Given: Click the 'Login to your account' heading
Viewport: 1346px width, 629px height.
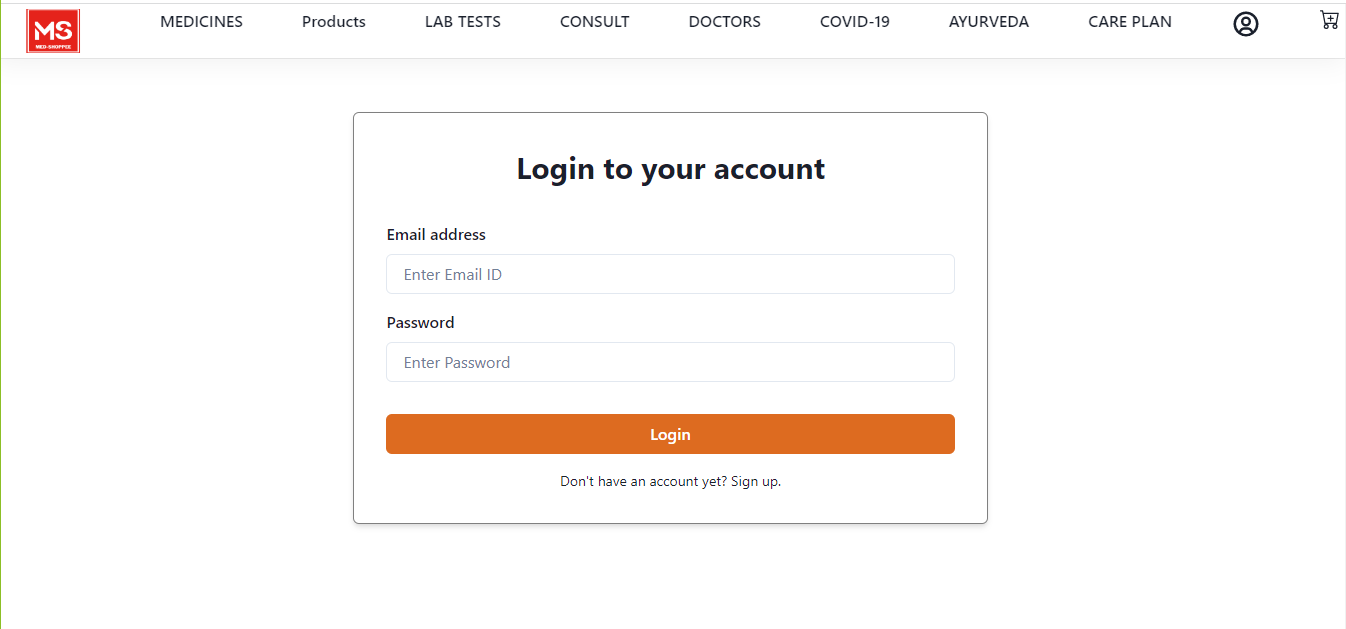Looking at the screenshot, I should click(x=670, y=168).
